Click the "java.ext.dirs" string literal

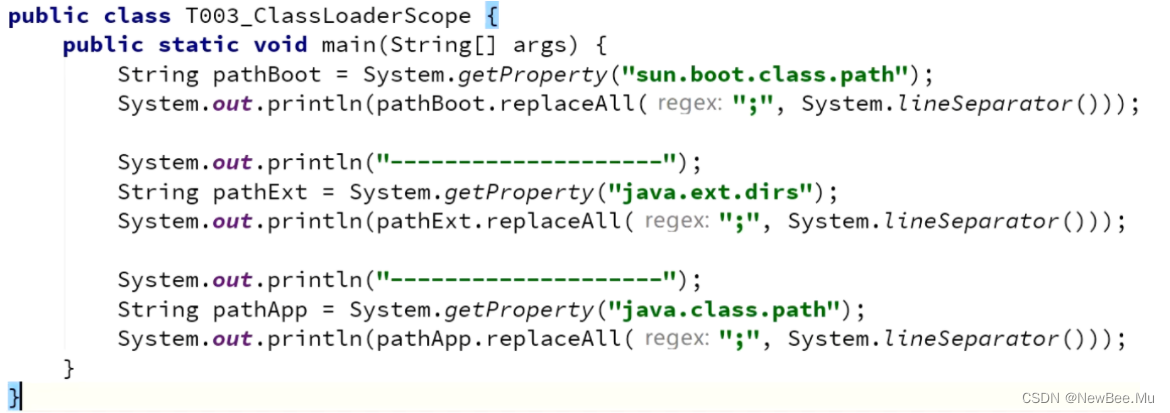(710, 193)
